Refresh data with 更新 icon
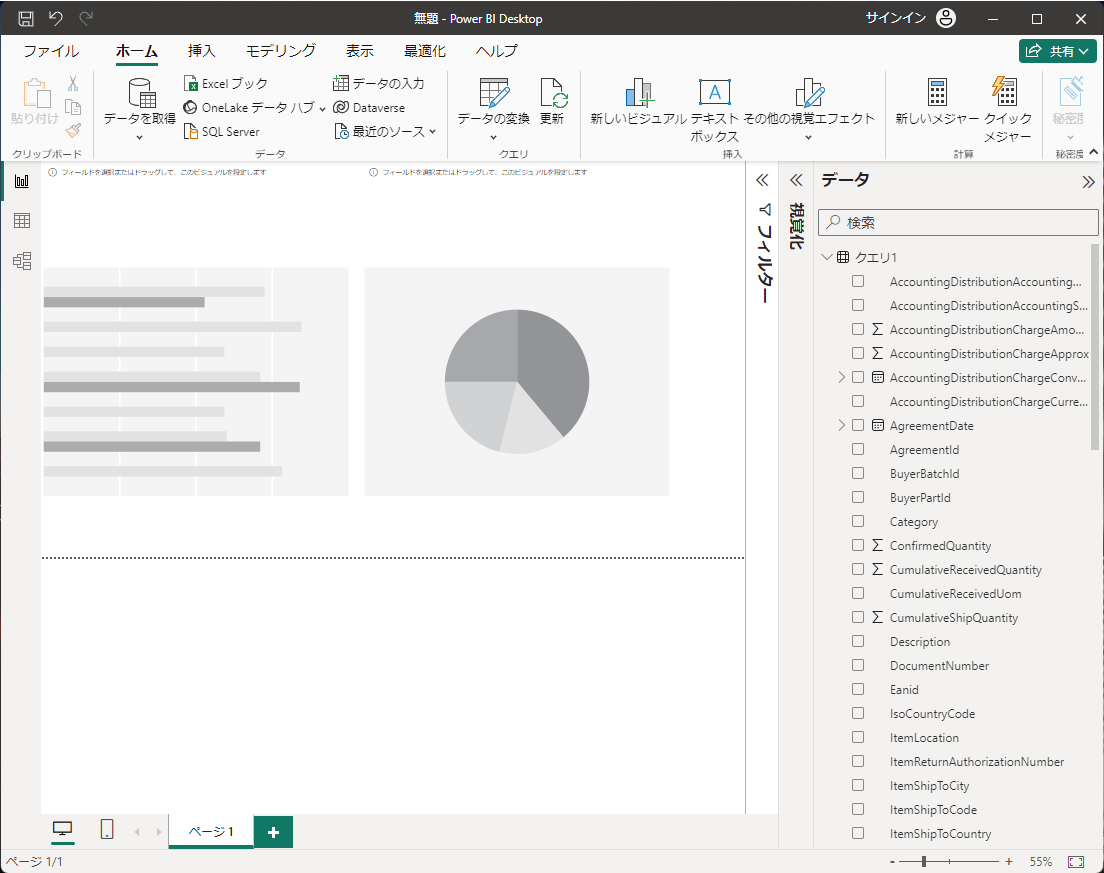Screen dimensions: 1104x873 [553, 93]
